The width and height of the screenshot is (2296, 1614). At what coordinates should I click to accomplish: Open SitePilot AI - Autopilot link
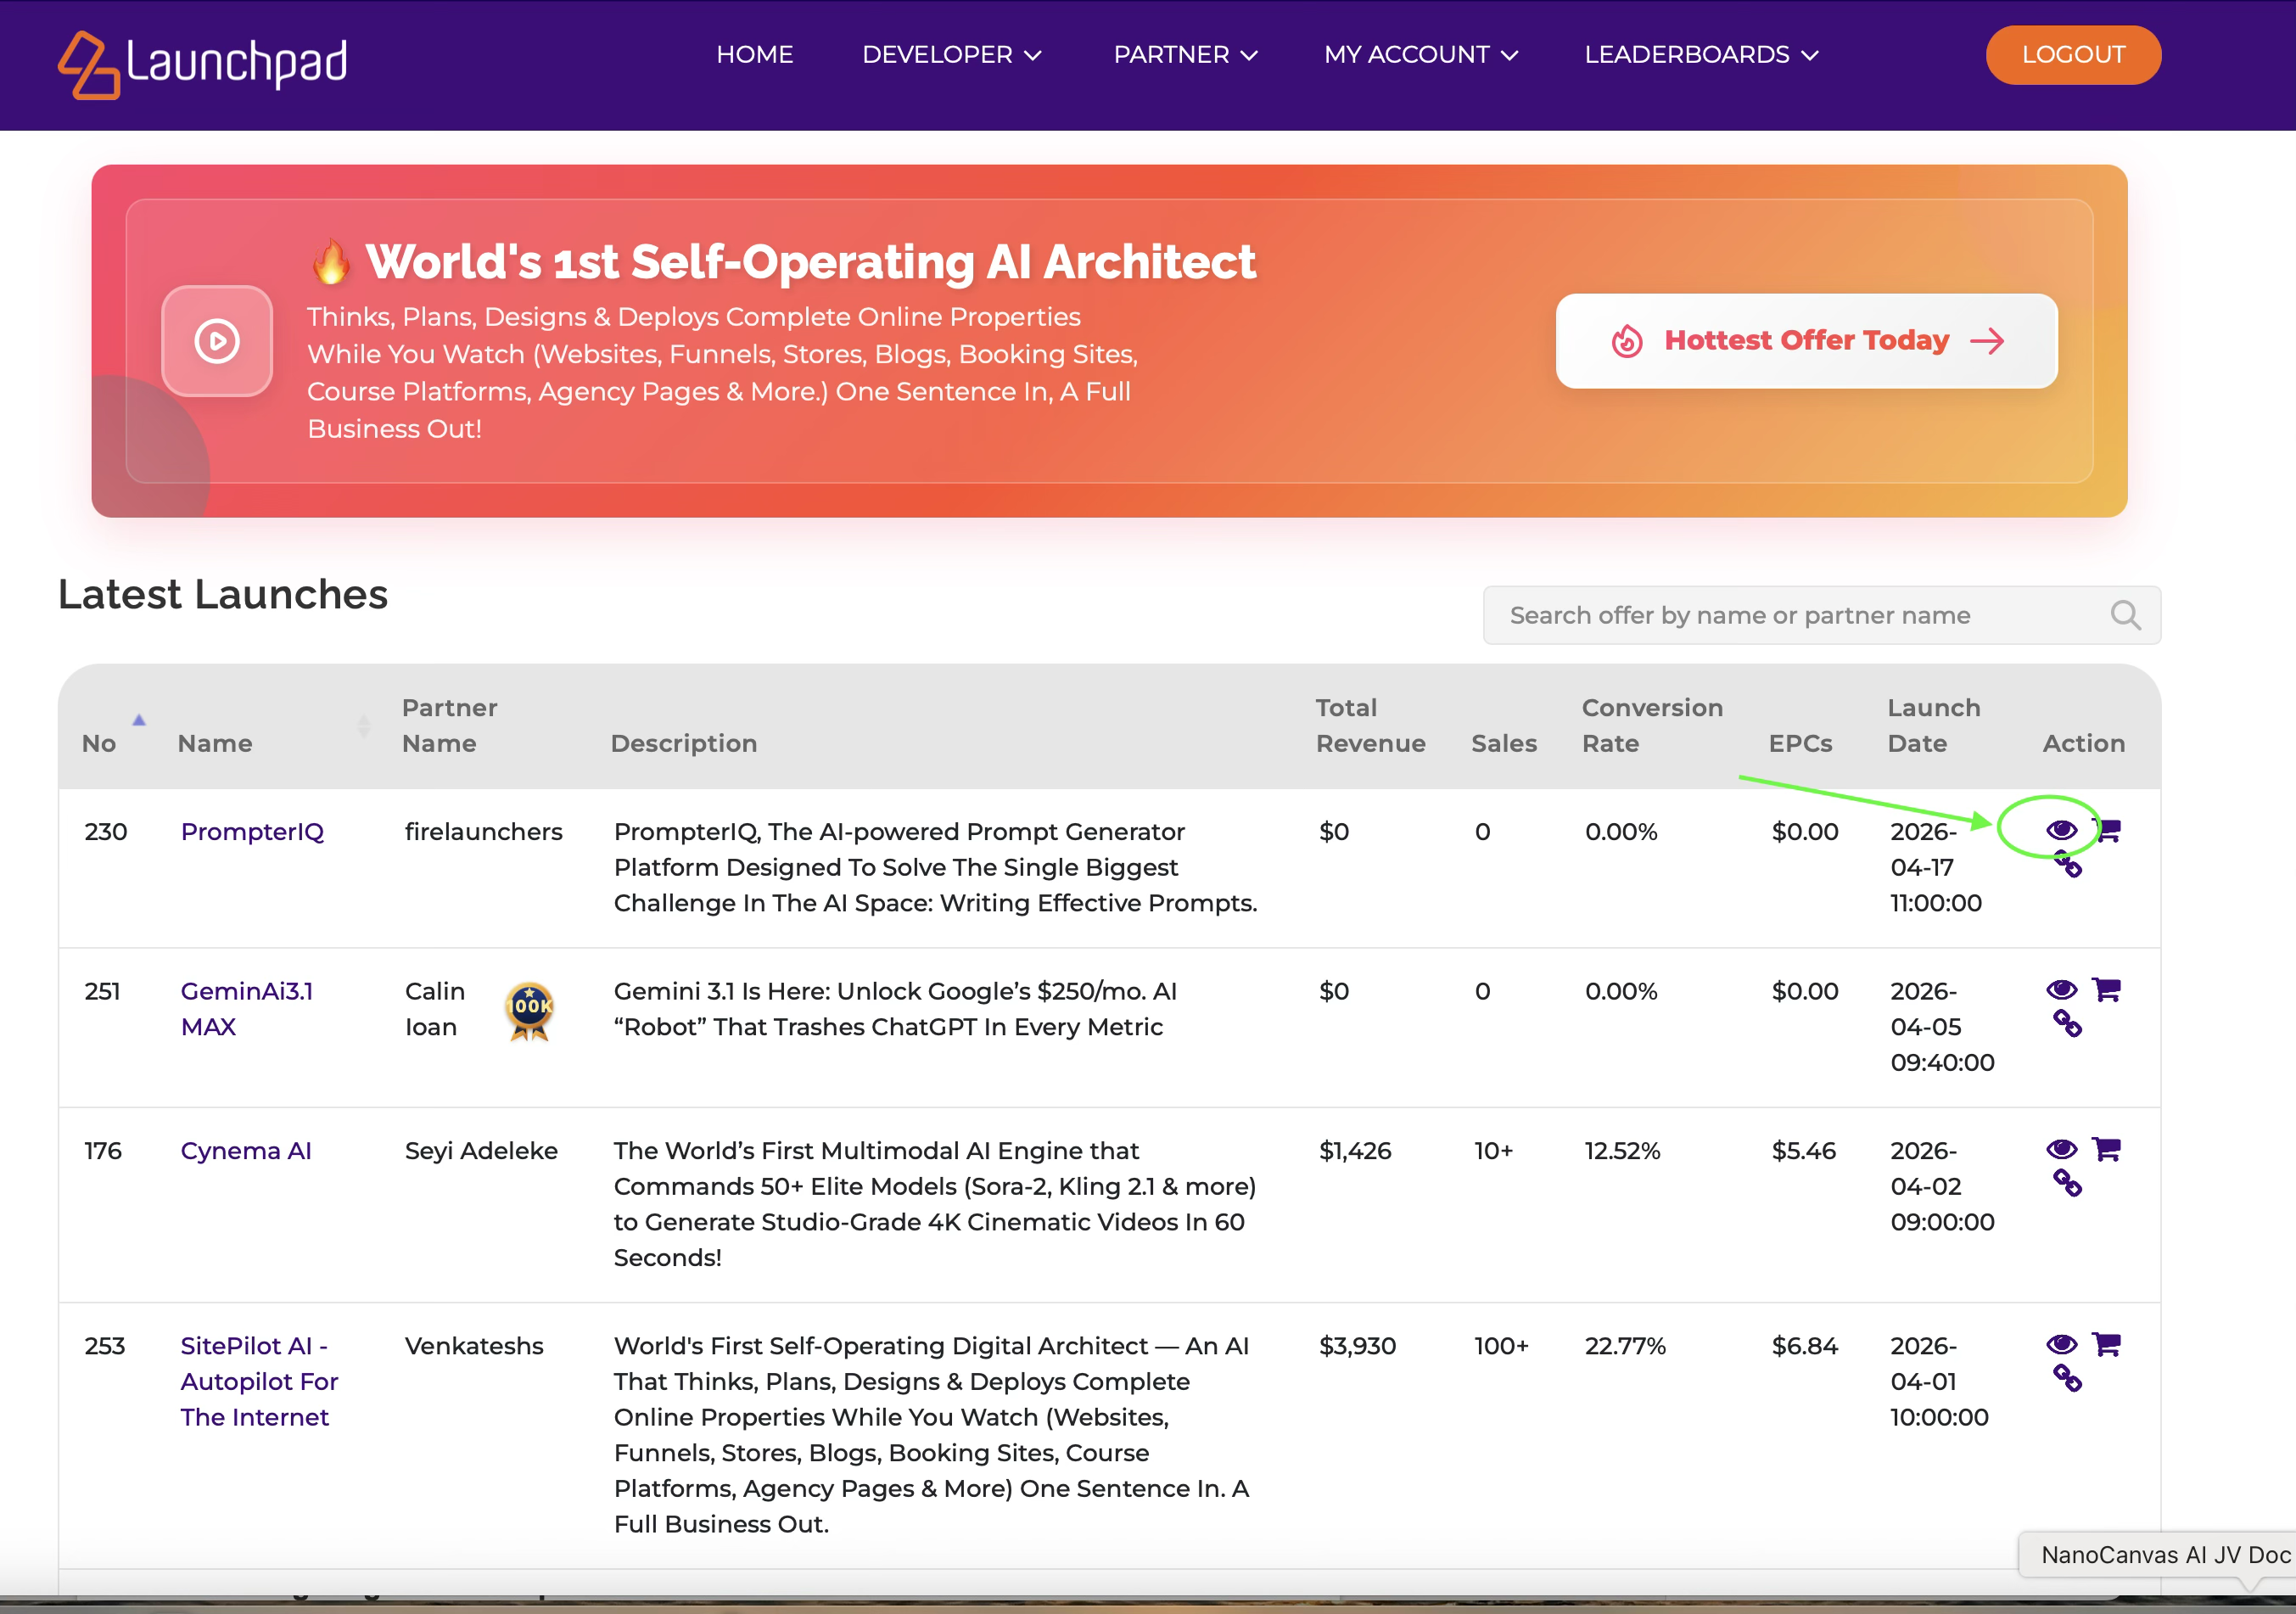260,1381
